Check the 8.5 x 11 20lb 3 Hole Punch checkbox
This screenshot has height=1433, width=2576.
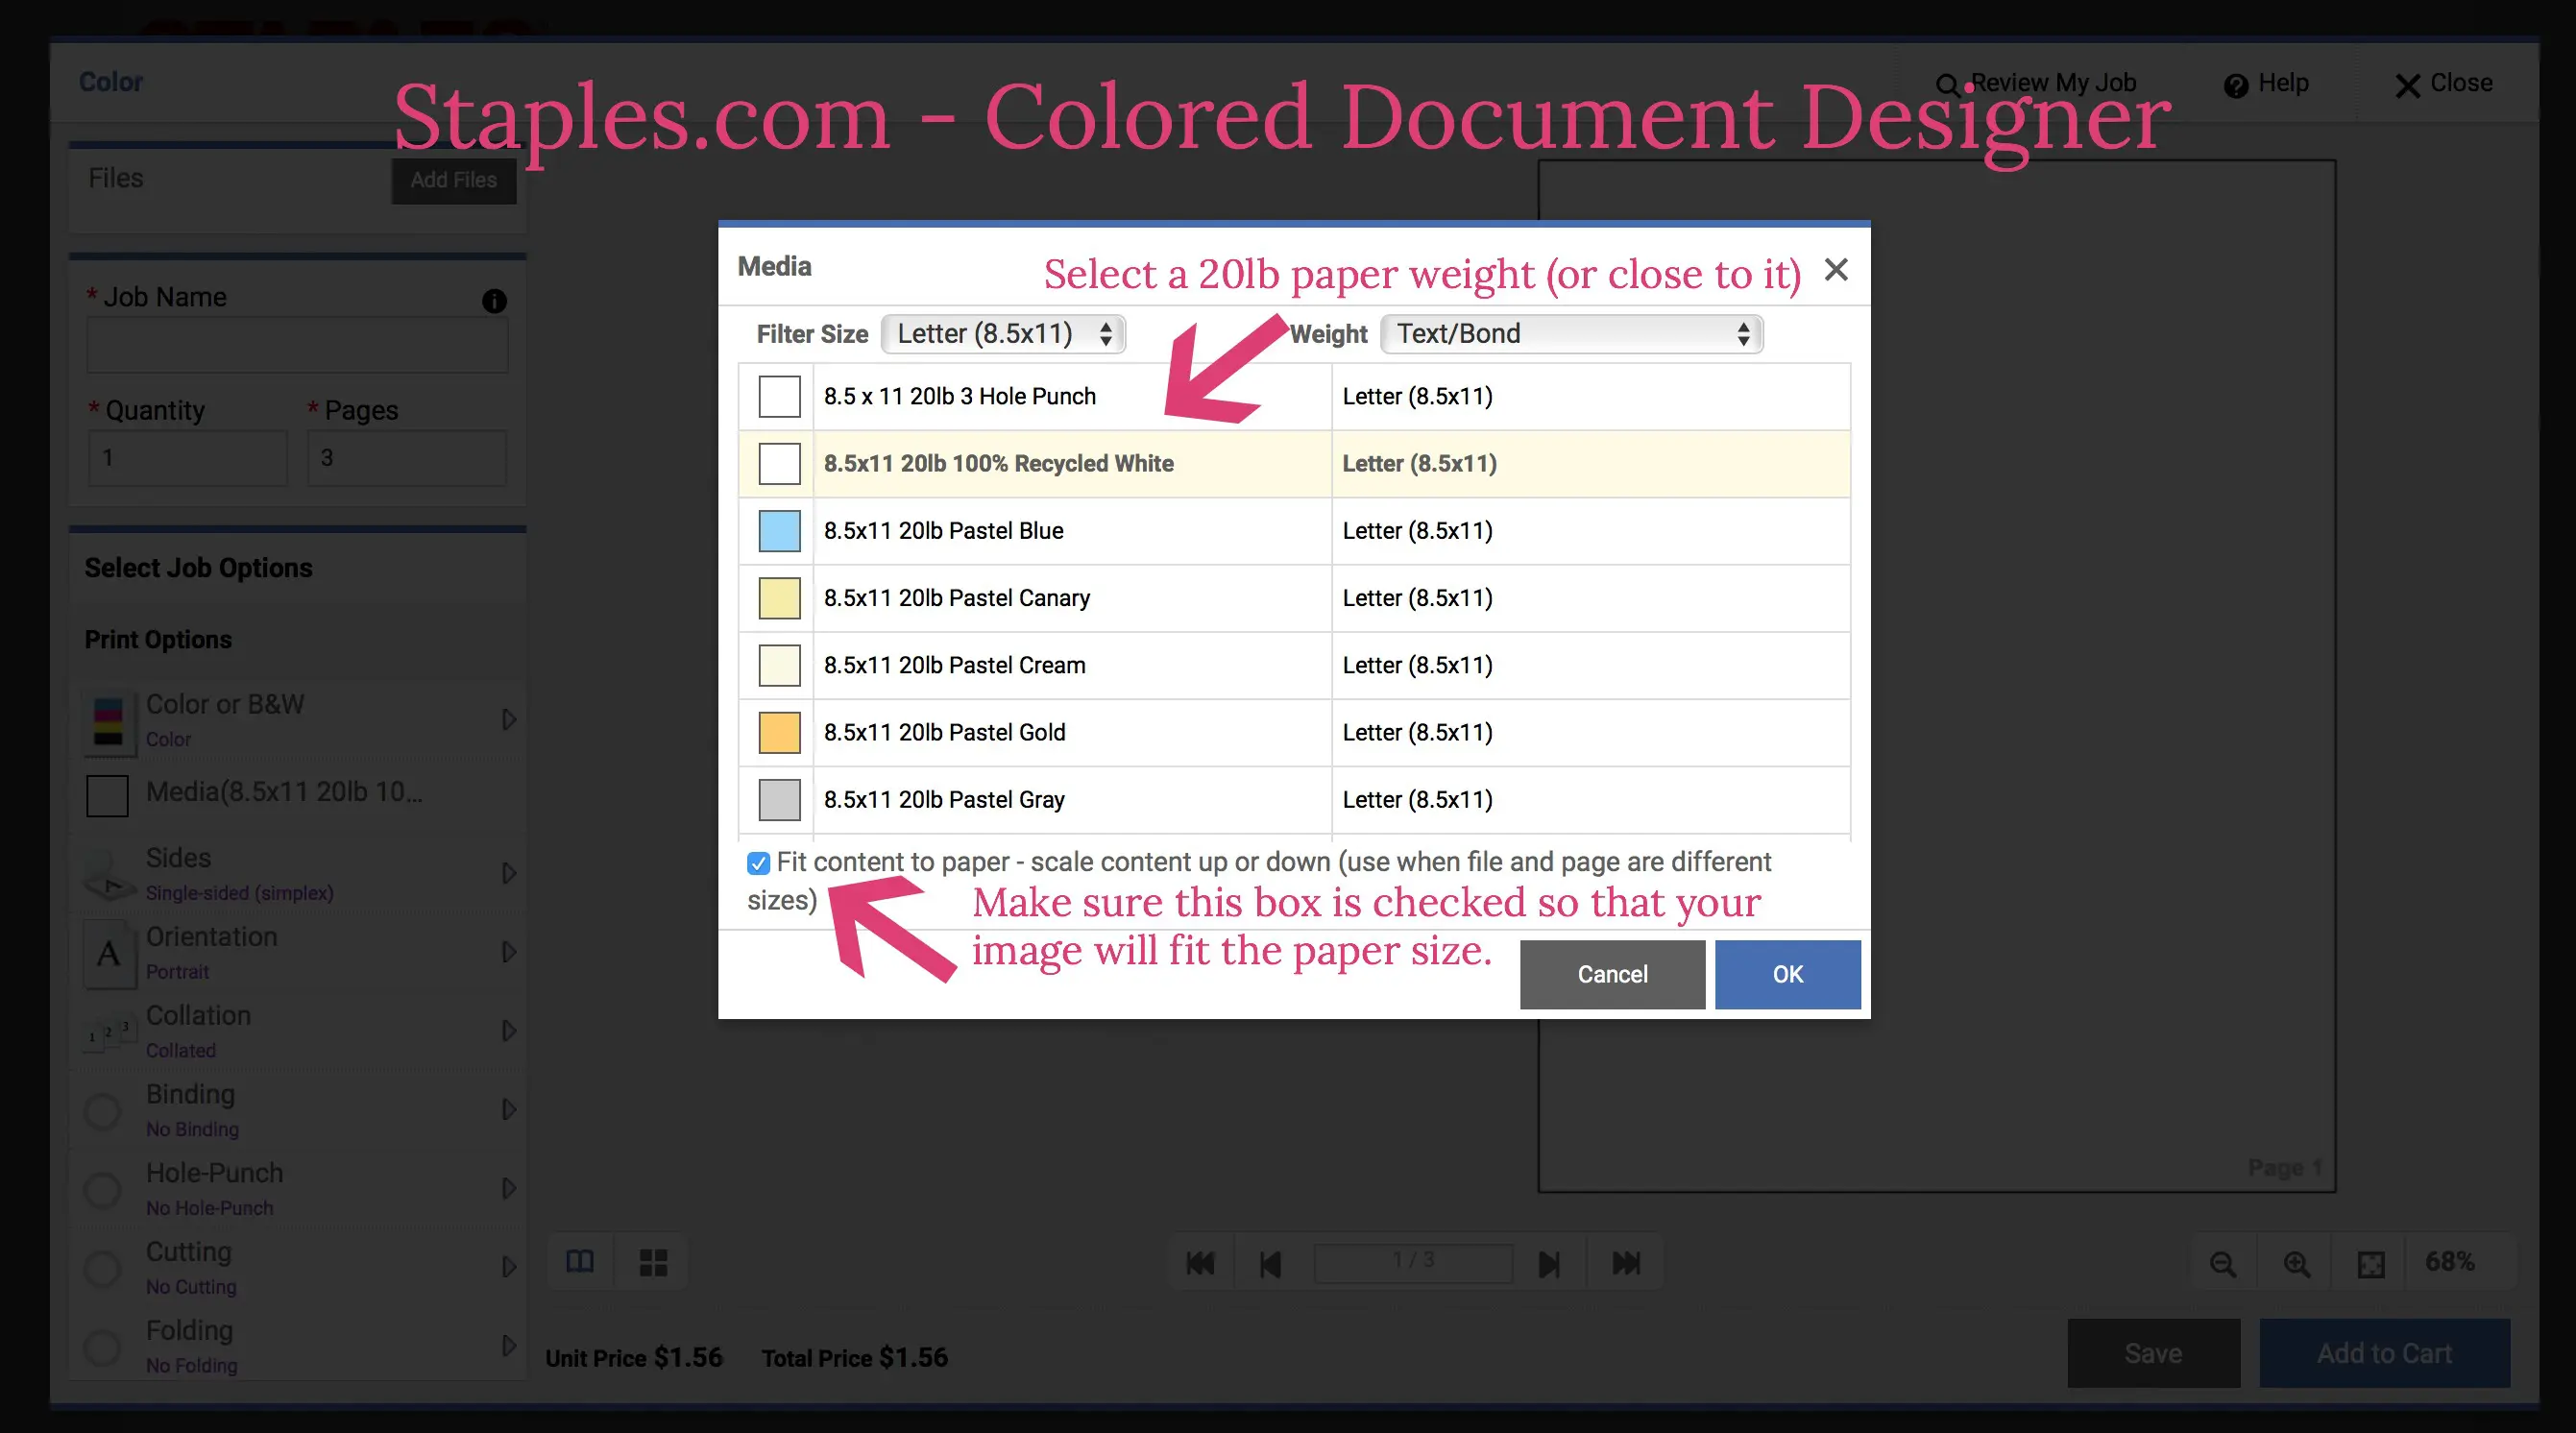point(776,396)
